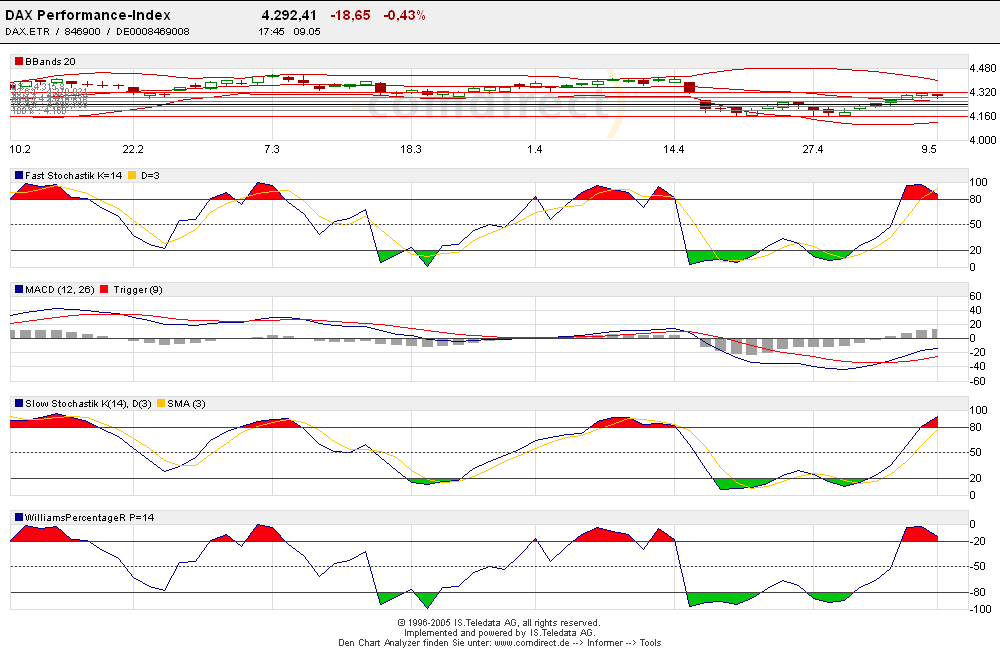This screenshot has height=648, width=1000.
Task: Click the WKN number 846900
Action: click(x=82, y=31)
